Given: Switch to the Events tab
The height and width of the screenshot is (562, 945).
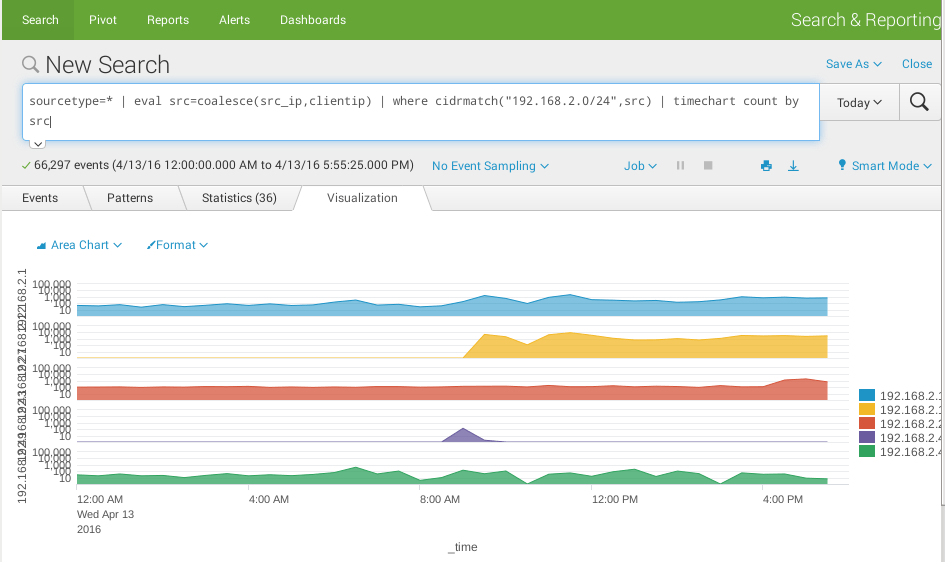Looking at the screenshot, I should [40, 198].
